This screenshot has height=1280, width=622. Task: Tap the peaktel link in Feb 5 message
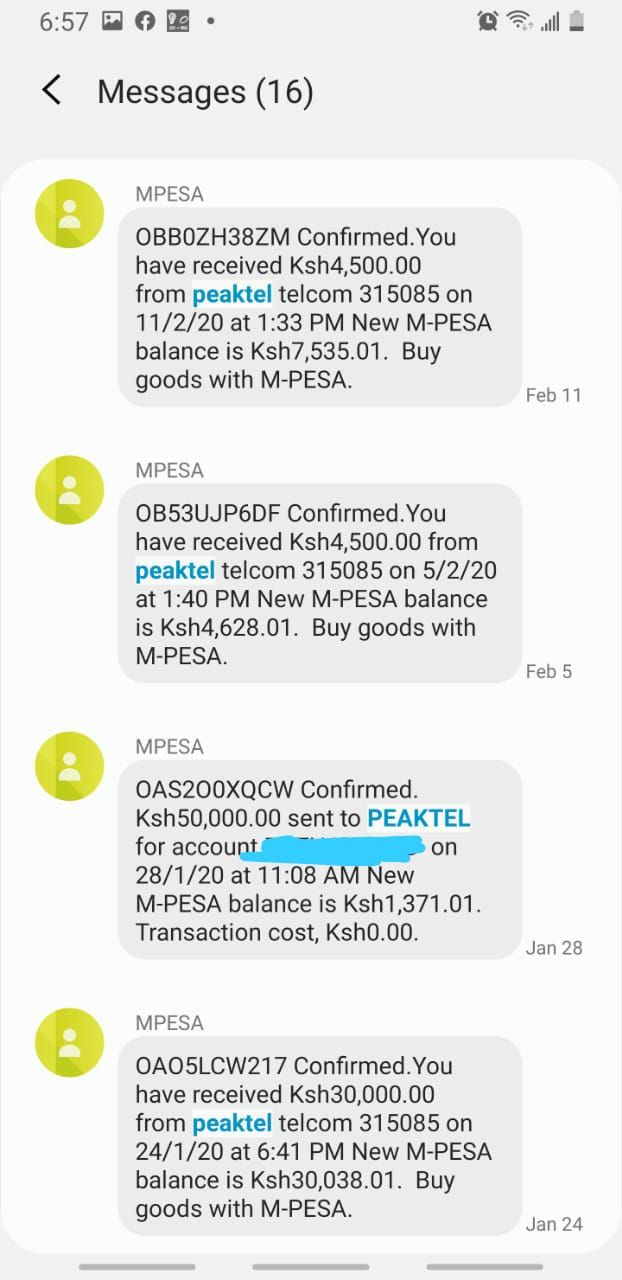tap(175, 571)
